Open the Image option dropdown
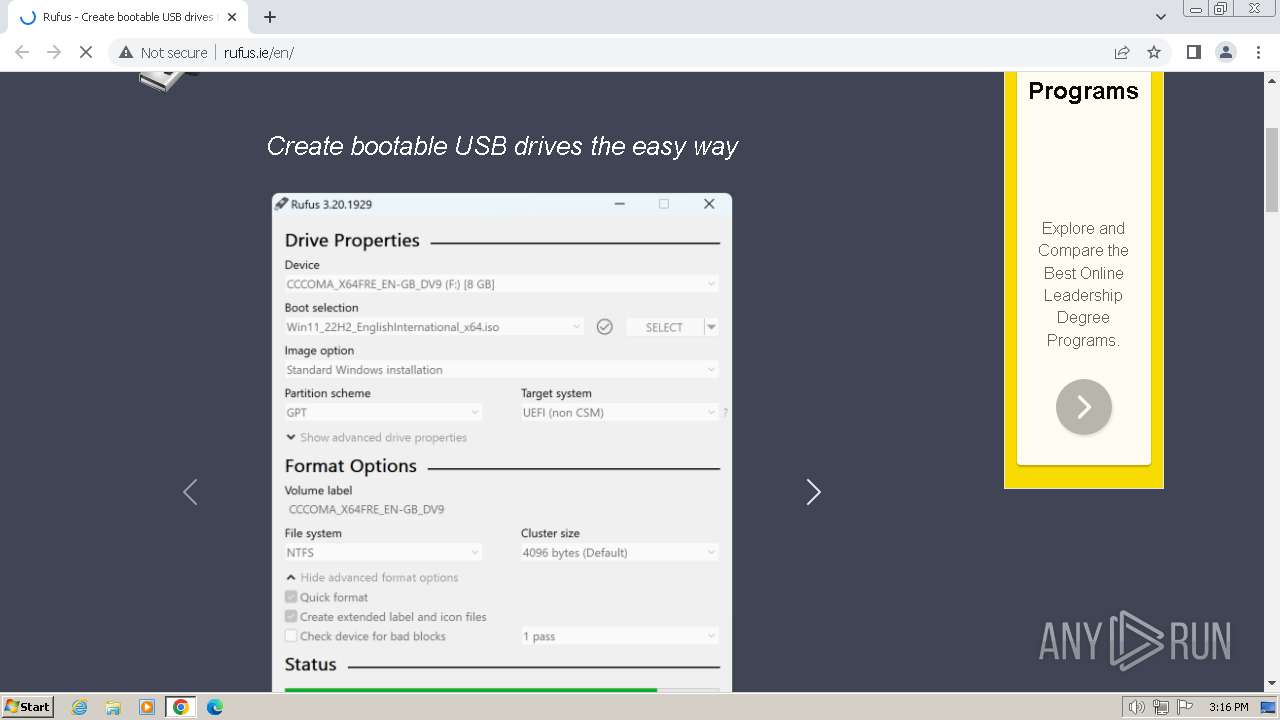This screenshot has height=720, width=1280. [x=501, y=370]
